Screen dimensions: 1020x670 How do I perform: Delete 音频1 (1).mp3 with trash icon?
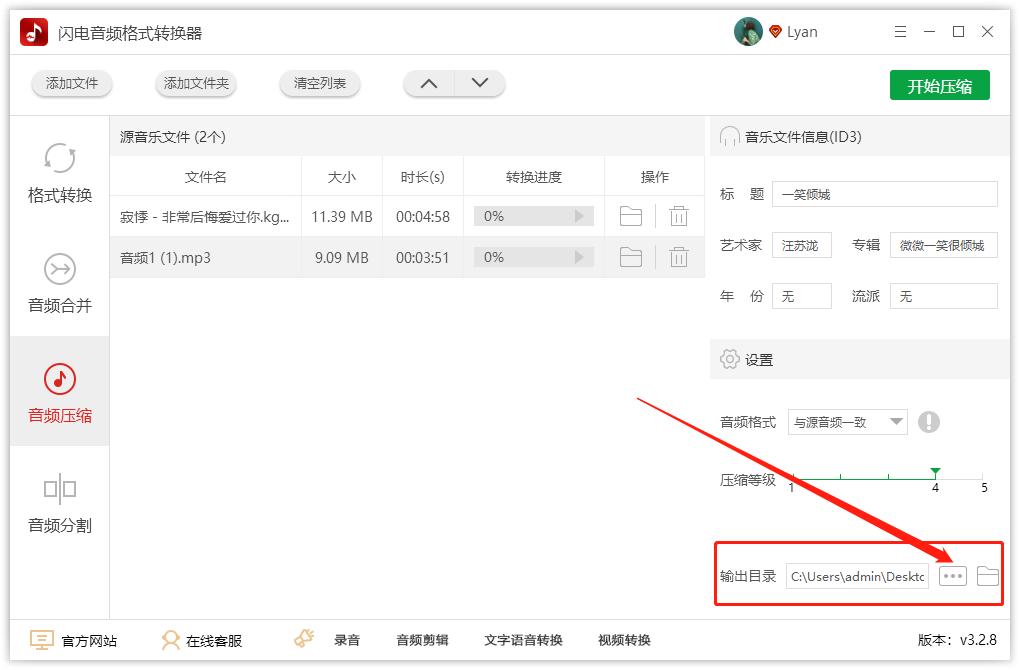(679, 257)
